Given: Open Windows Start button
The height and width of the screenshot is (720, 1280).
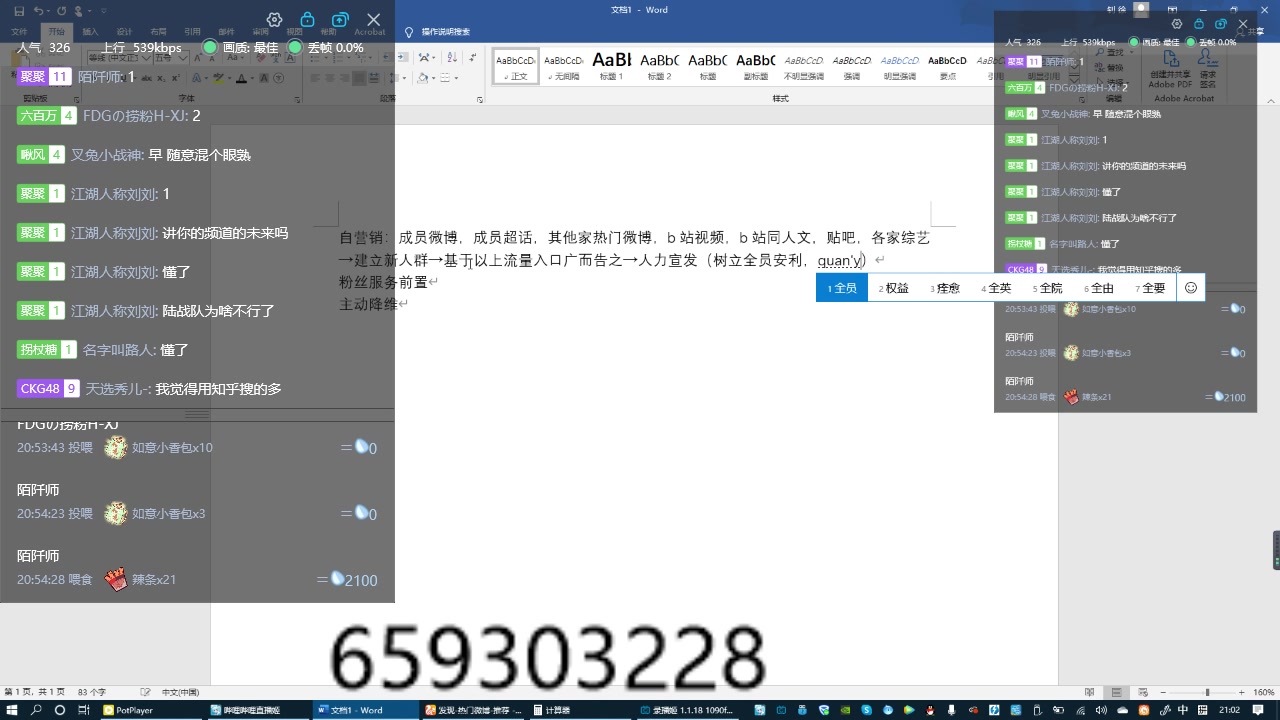Looking at the screenshot, I should [12, 710].
